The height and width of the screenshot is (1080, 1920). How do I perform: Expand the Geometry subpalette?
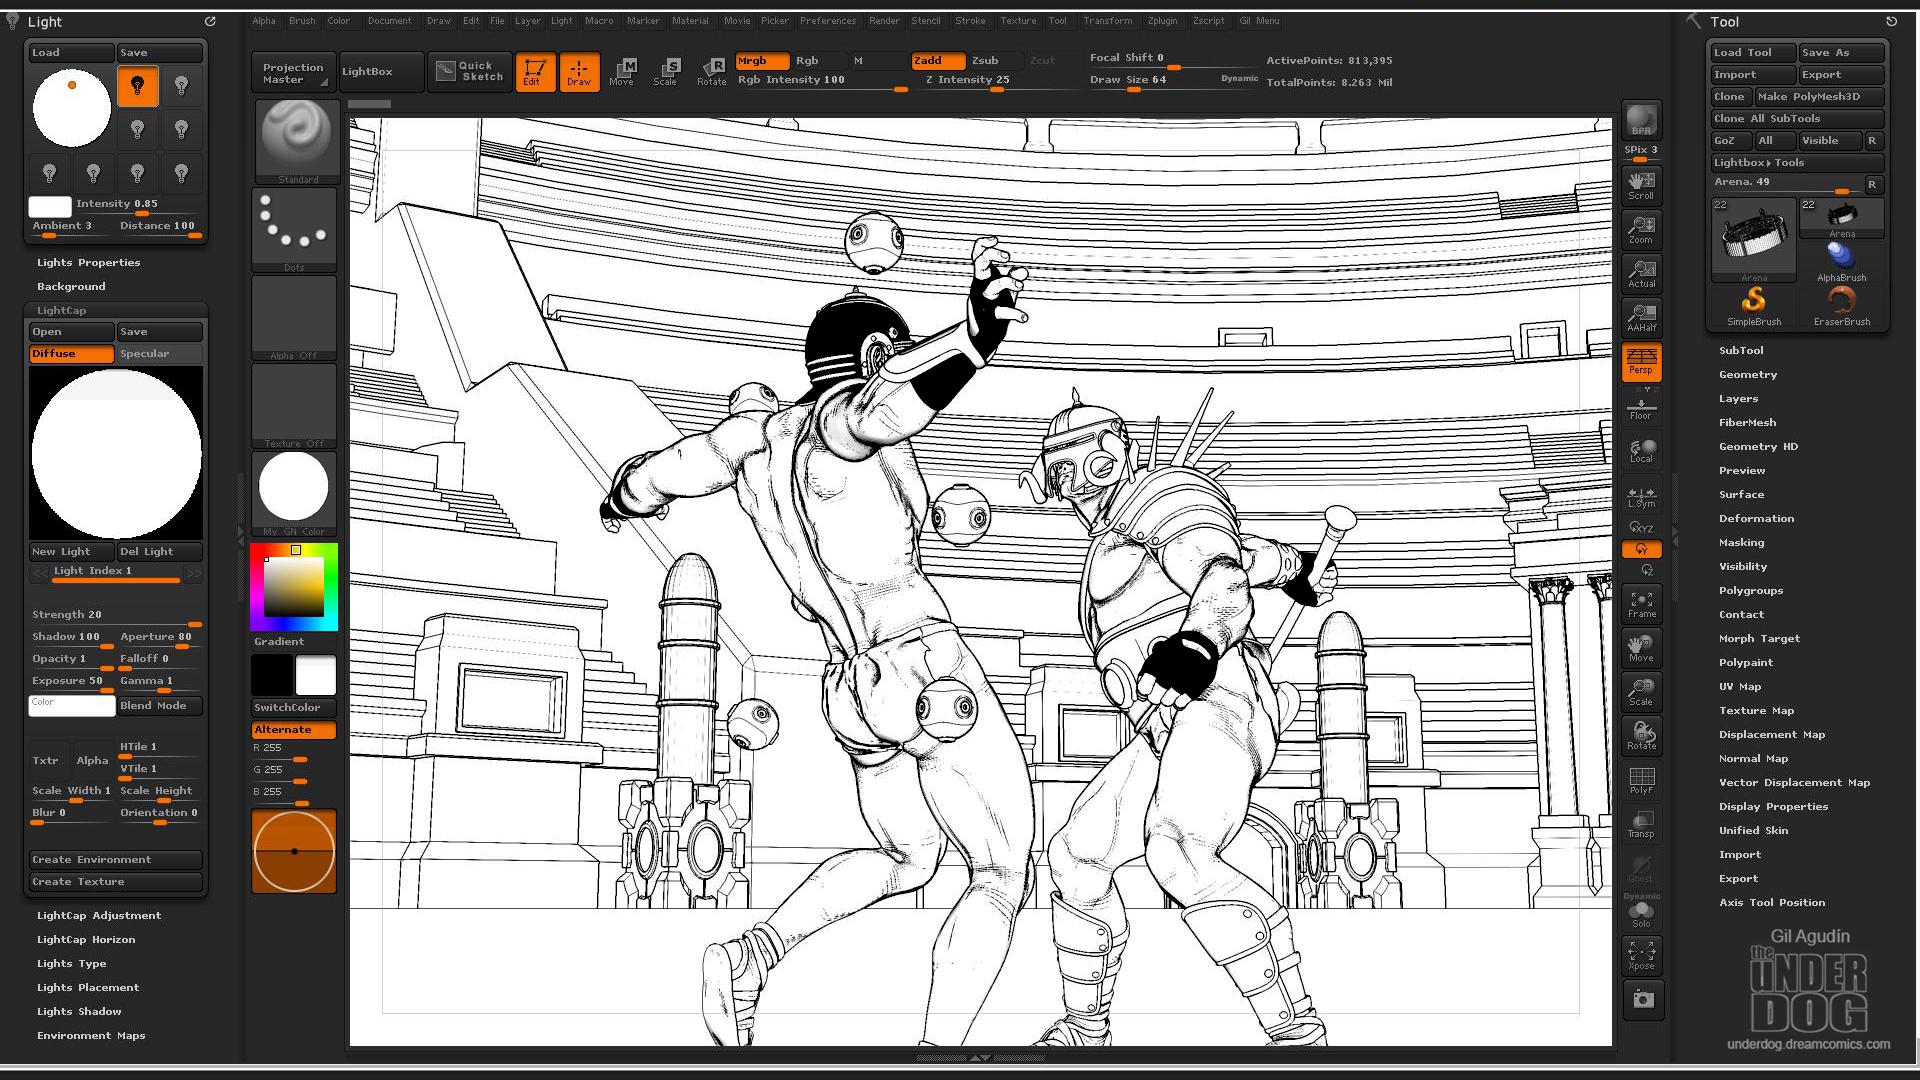click(1747, 375)
